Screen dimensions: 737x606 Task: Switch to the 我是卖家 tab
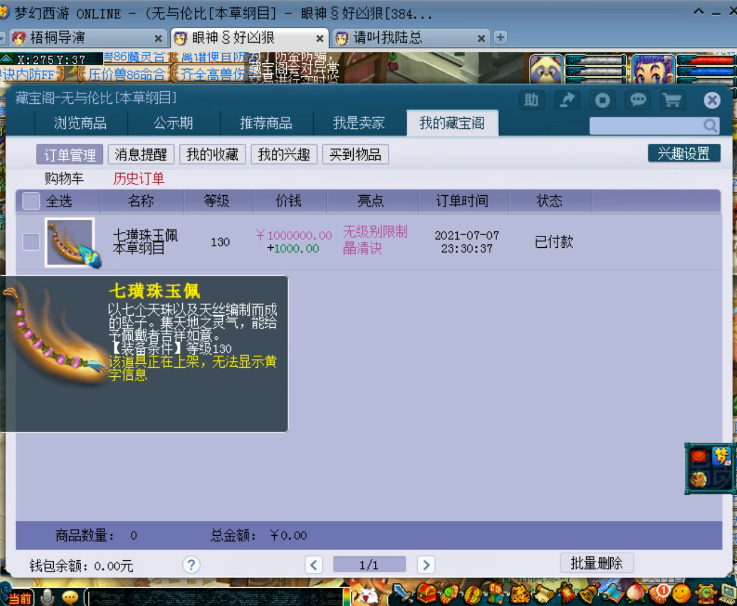point(359,123)
